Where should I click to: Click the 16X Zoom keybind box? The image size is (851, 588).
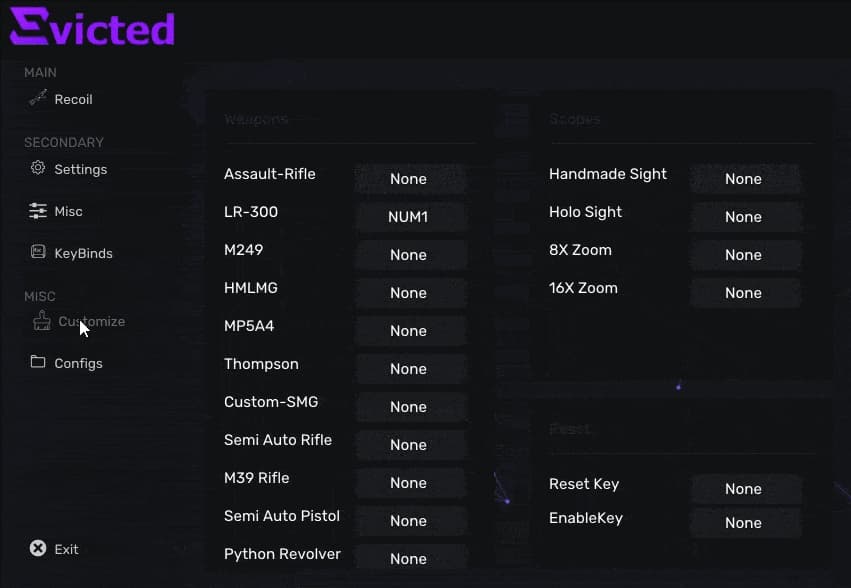point(744,293)
